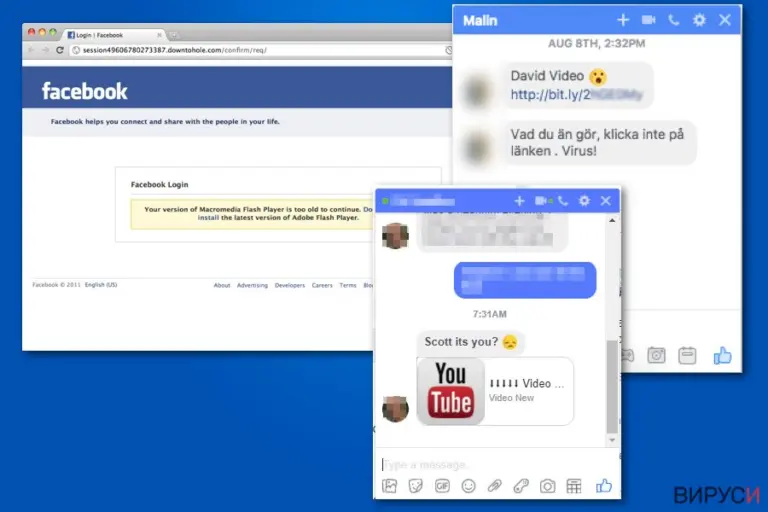Viewport: 768px width, 512px height.
Task: Open GIF picker in front chat
Action: (442, 486)
